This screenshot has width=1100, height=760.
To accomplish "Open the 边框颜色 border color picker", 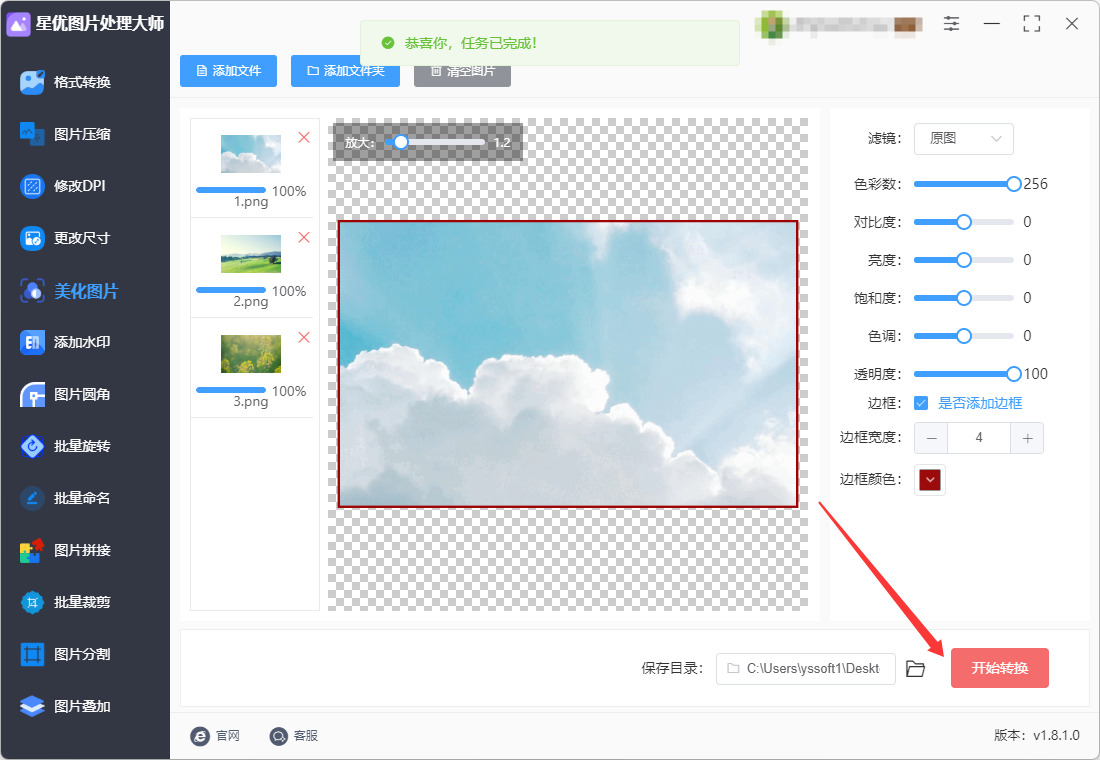I will coord(930,480).
